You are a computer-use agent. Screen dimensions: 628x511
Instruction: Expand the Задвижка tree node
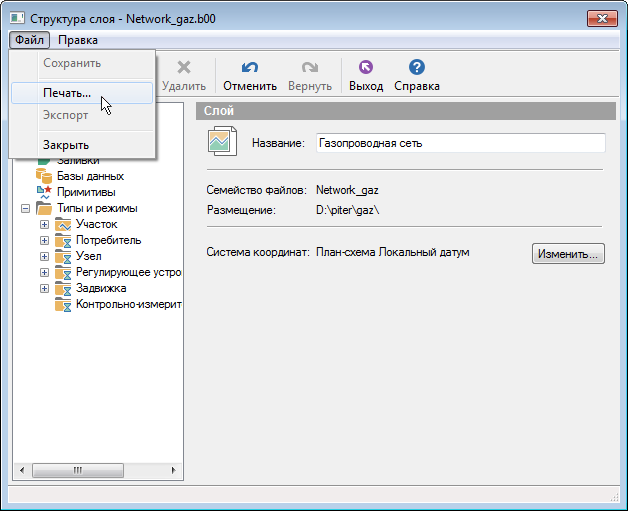point(44,289)
